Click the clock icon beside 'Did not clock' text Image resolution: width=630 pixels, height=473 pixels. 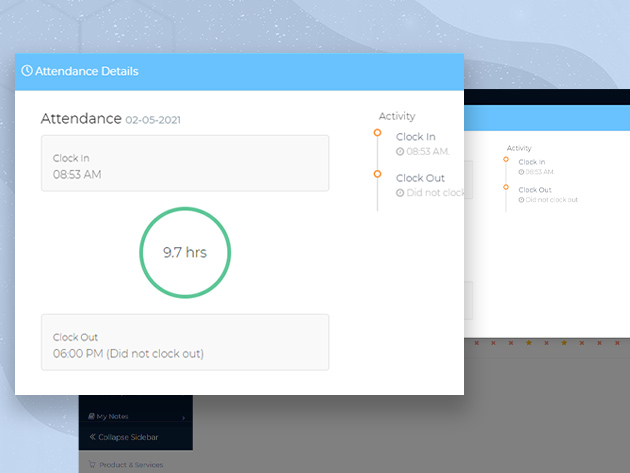400,193
